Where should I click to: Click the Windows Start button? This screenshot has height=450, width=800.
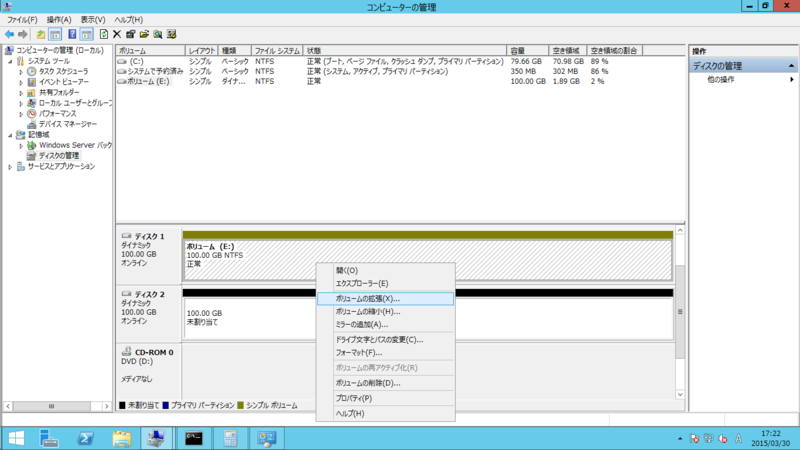pyautogui.click(x=16, y=438)
